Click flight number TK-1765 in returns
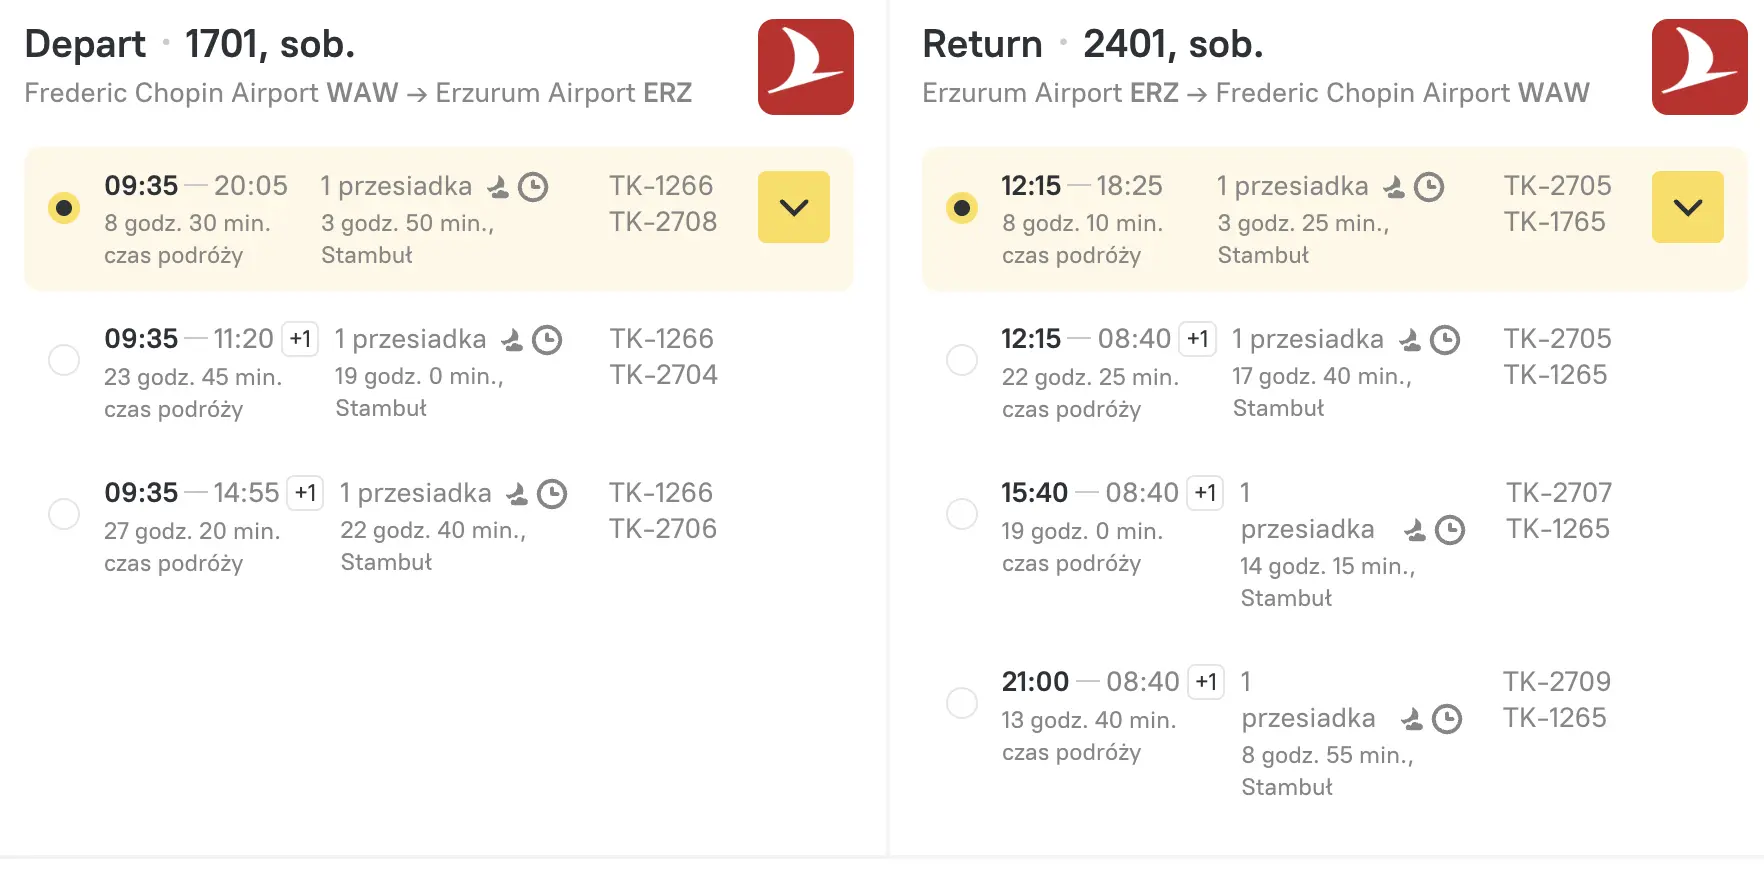 point(1555,222)
